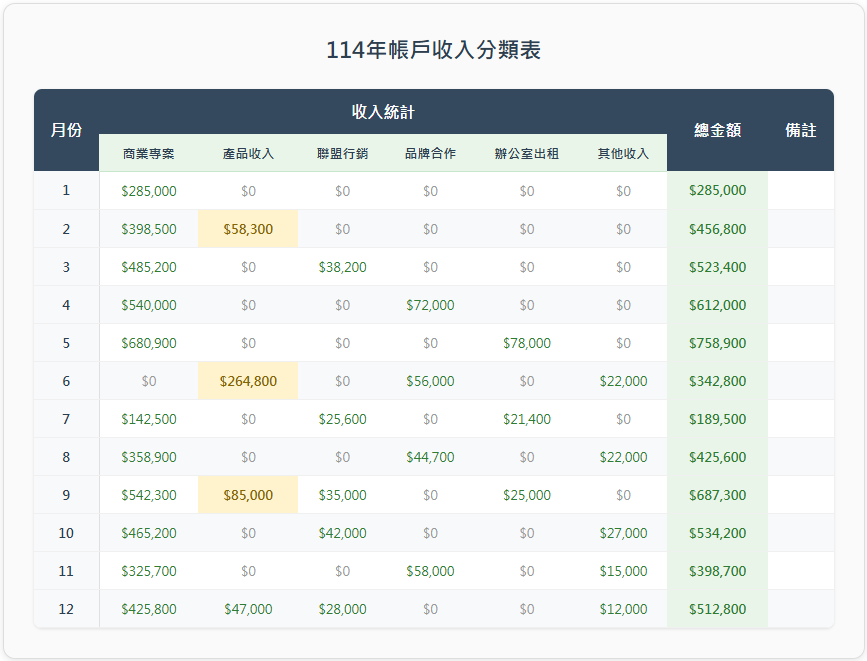The image size is (867, 661).
Task: Click the 其他收入 sub-header
Action: (623, 154)
